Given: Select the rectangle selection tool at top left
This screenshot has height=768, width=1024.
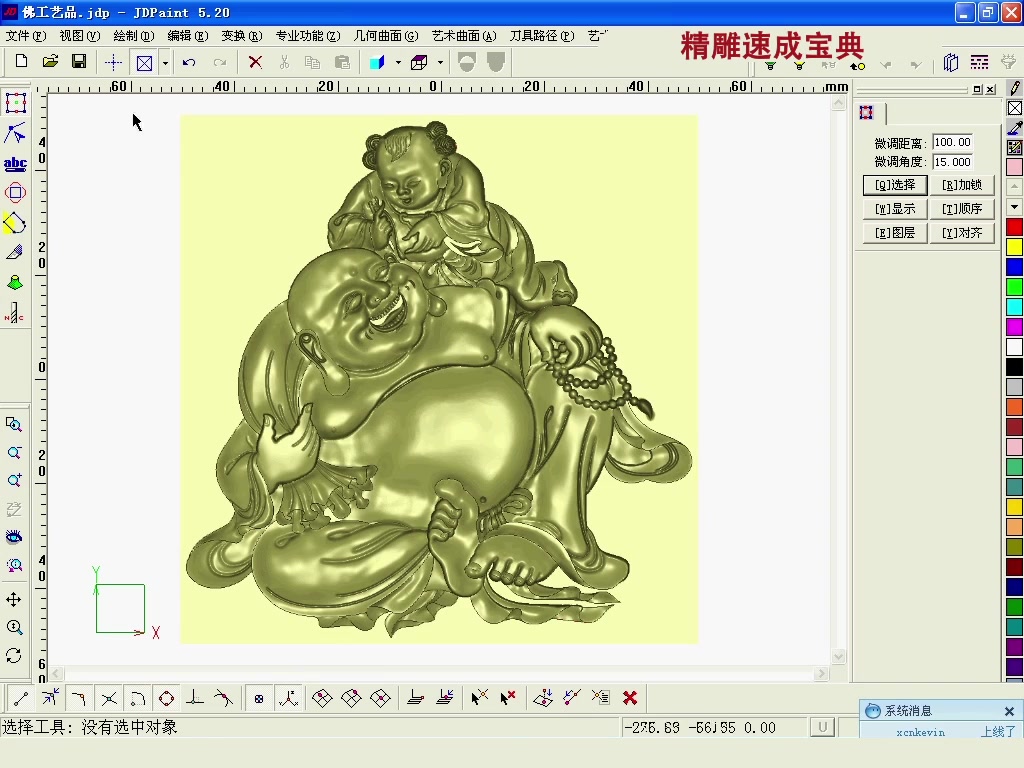Looking at the screenshot, I should click(x=14, y=103).
